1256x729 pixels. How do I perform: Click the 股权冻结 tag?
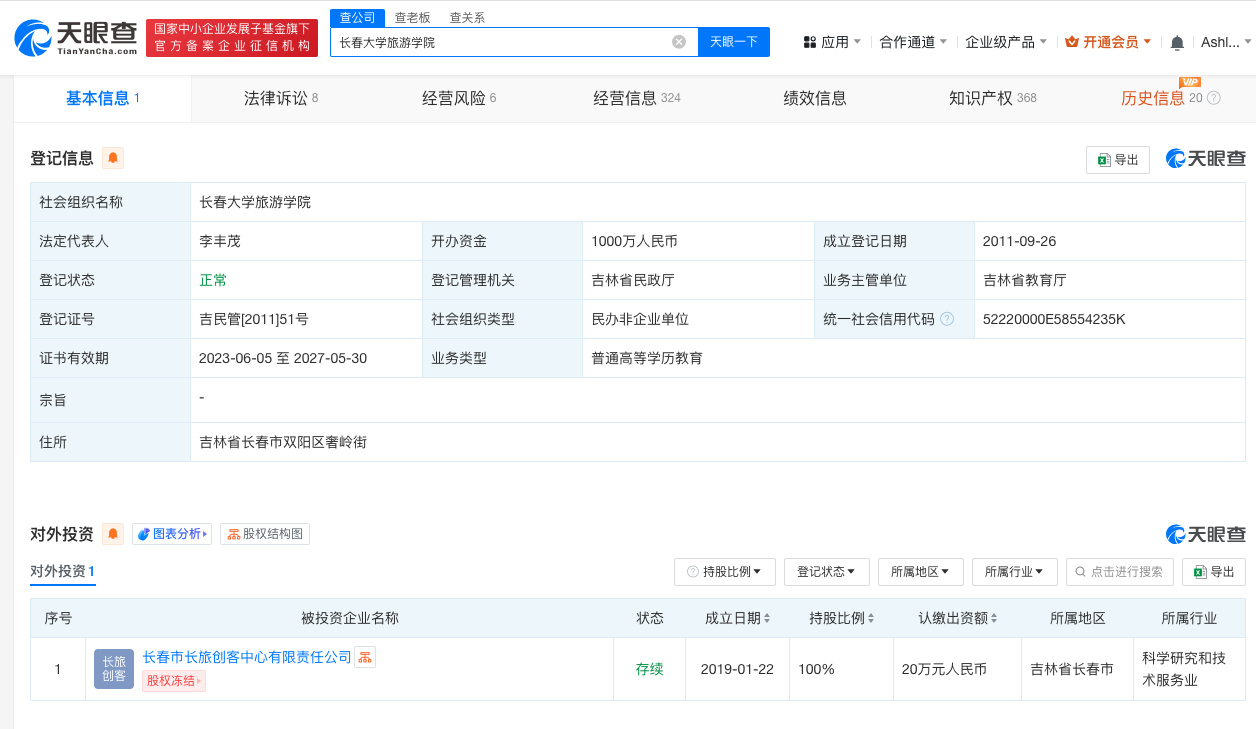pos(173,681)
